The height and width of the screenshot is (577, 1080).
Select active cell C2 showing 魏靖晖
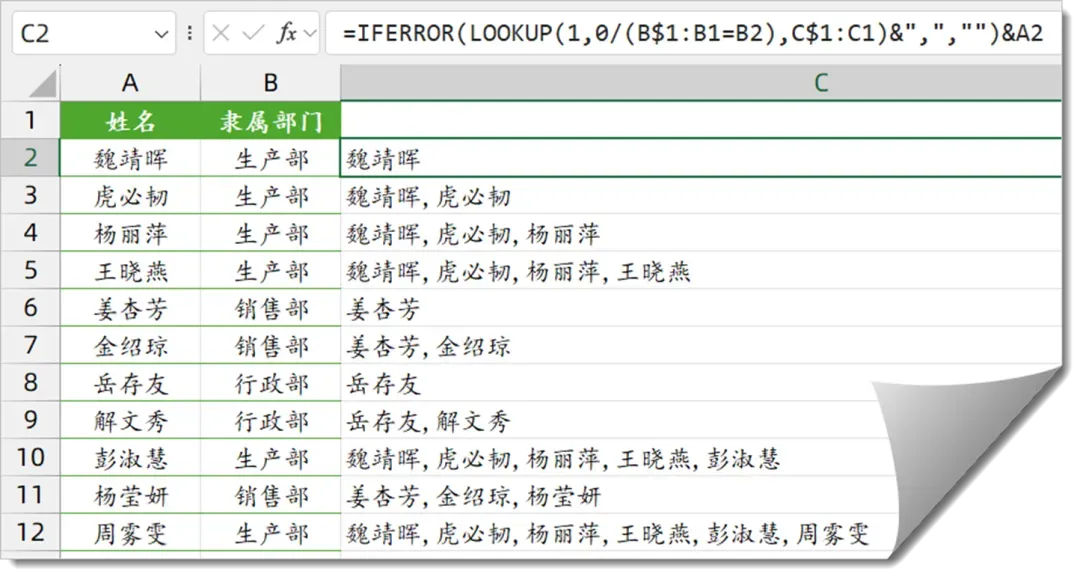[700, 158]
